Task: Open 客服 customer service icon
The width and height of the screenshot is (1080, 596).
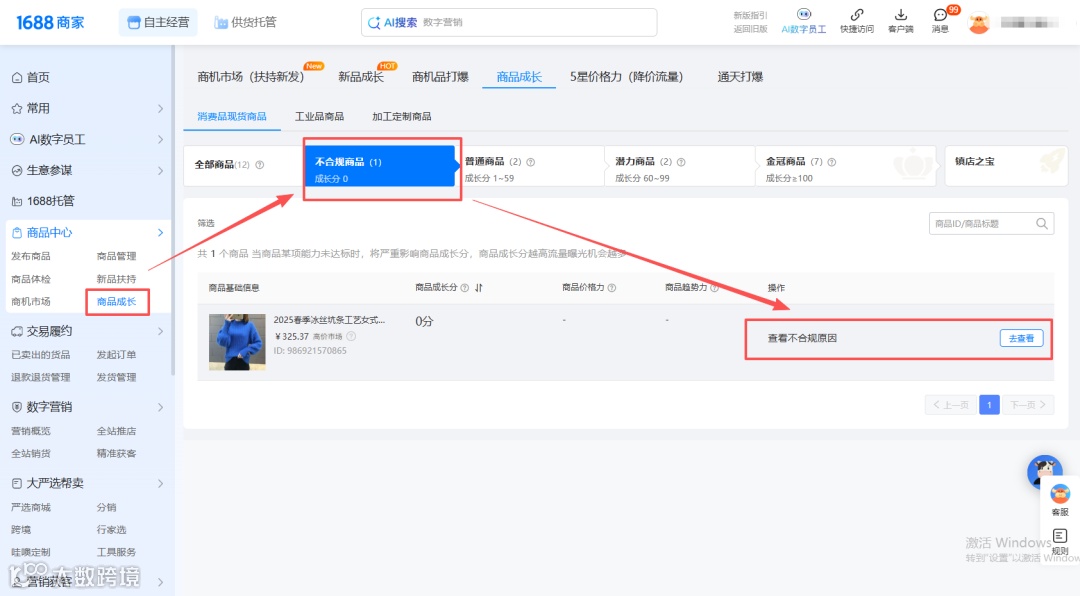Action: 1060,500
